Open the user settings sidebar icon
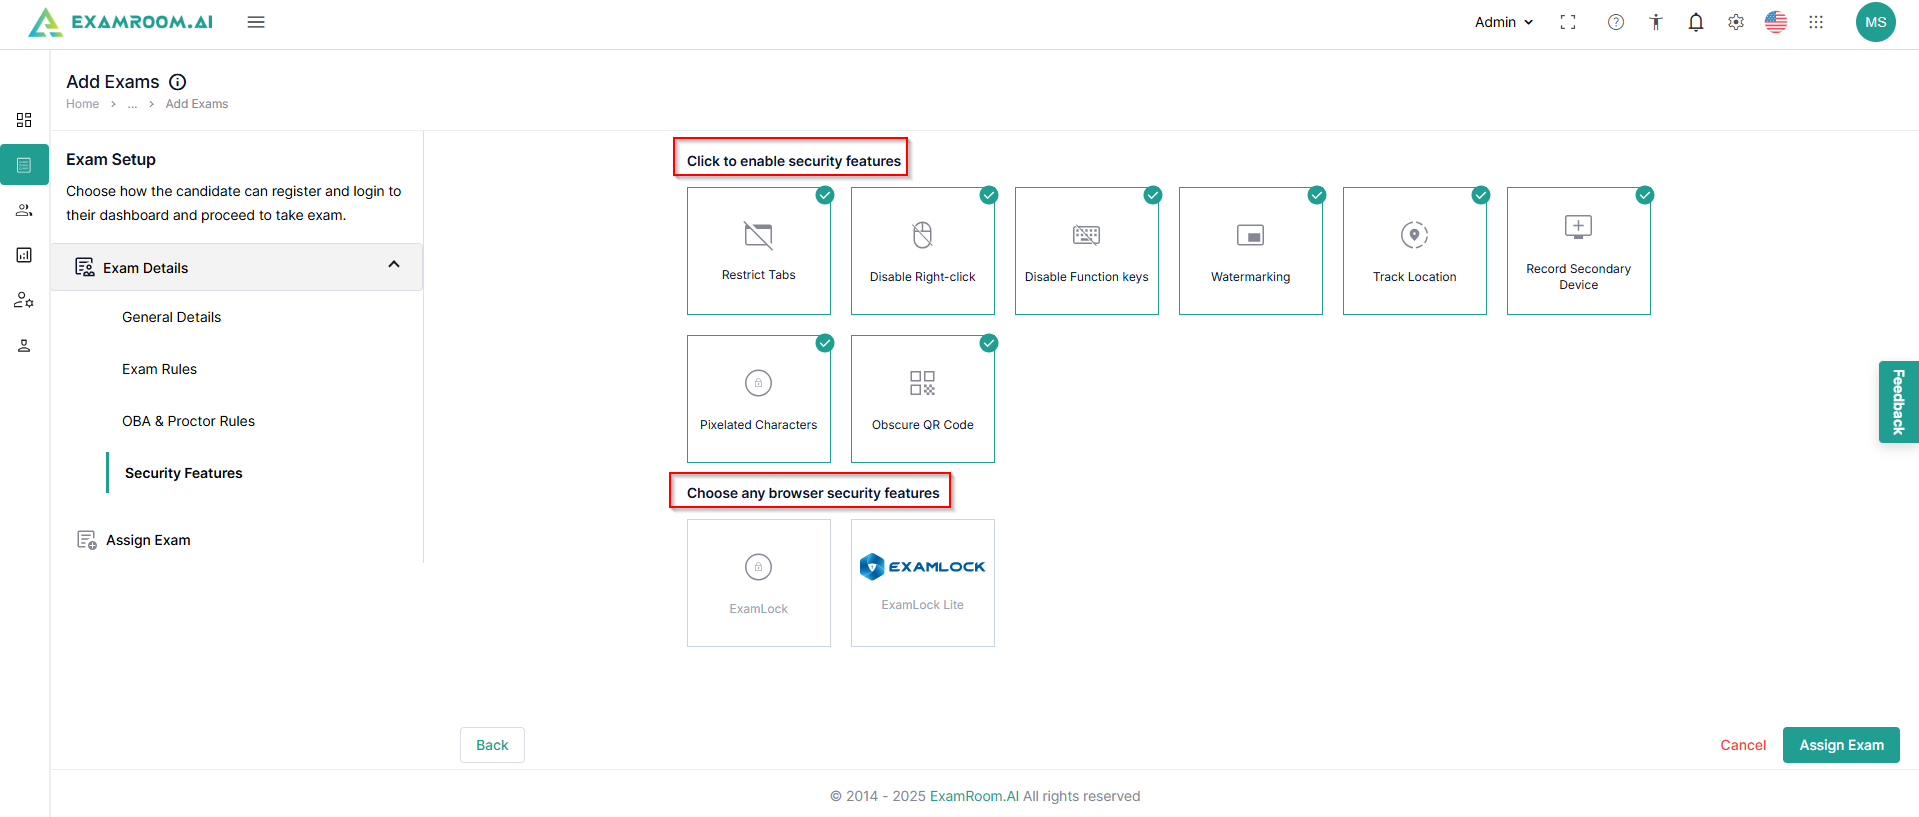This screenshot has height=817, width=1919. (24, 300)
